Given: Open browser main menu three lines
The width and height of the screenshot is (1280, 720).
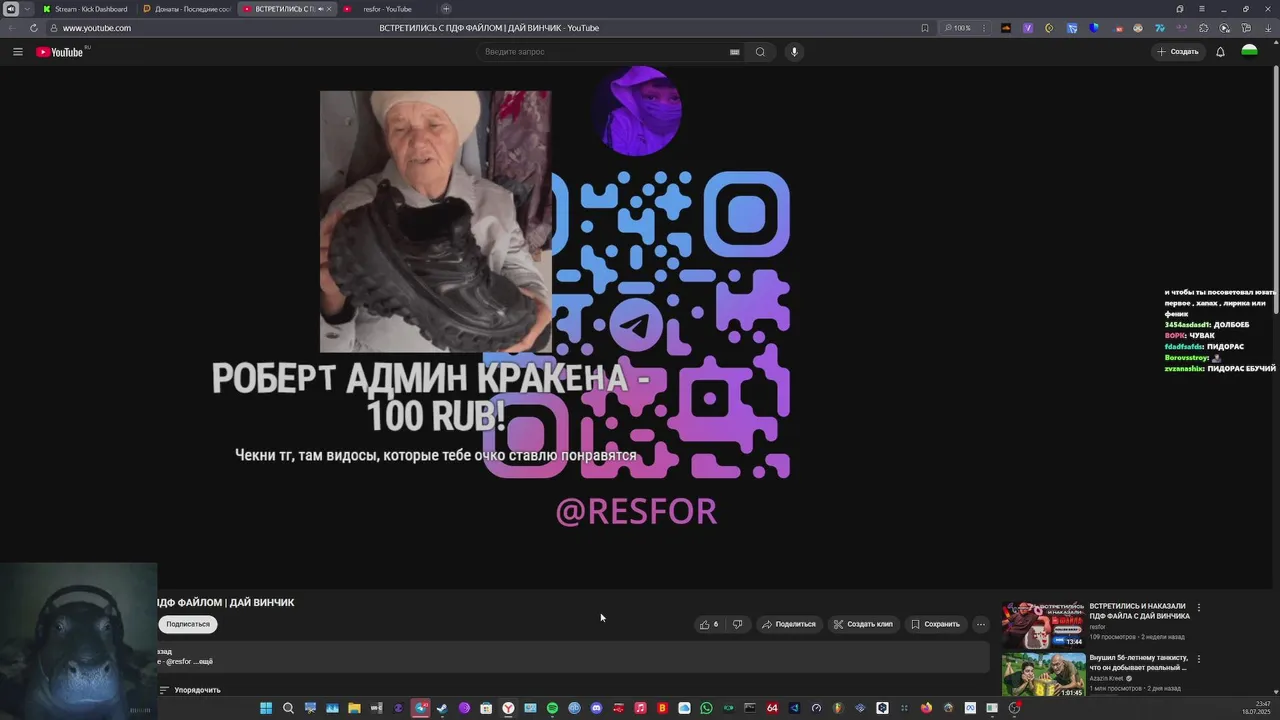Looking at the screenshot, I should click(1201, 9).
